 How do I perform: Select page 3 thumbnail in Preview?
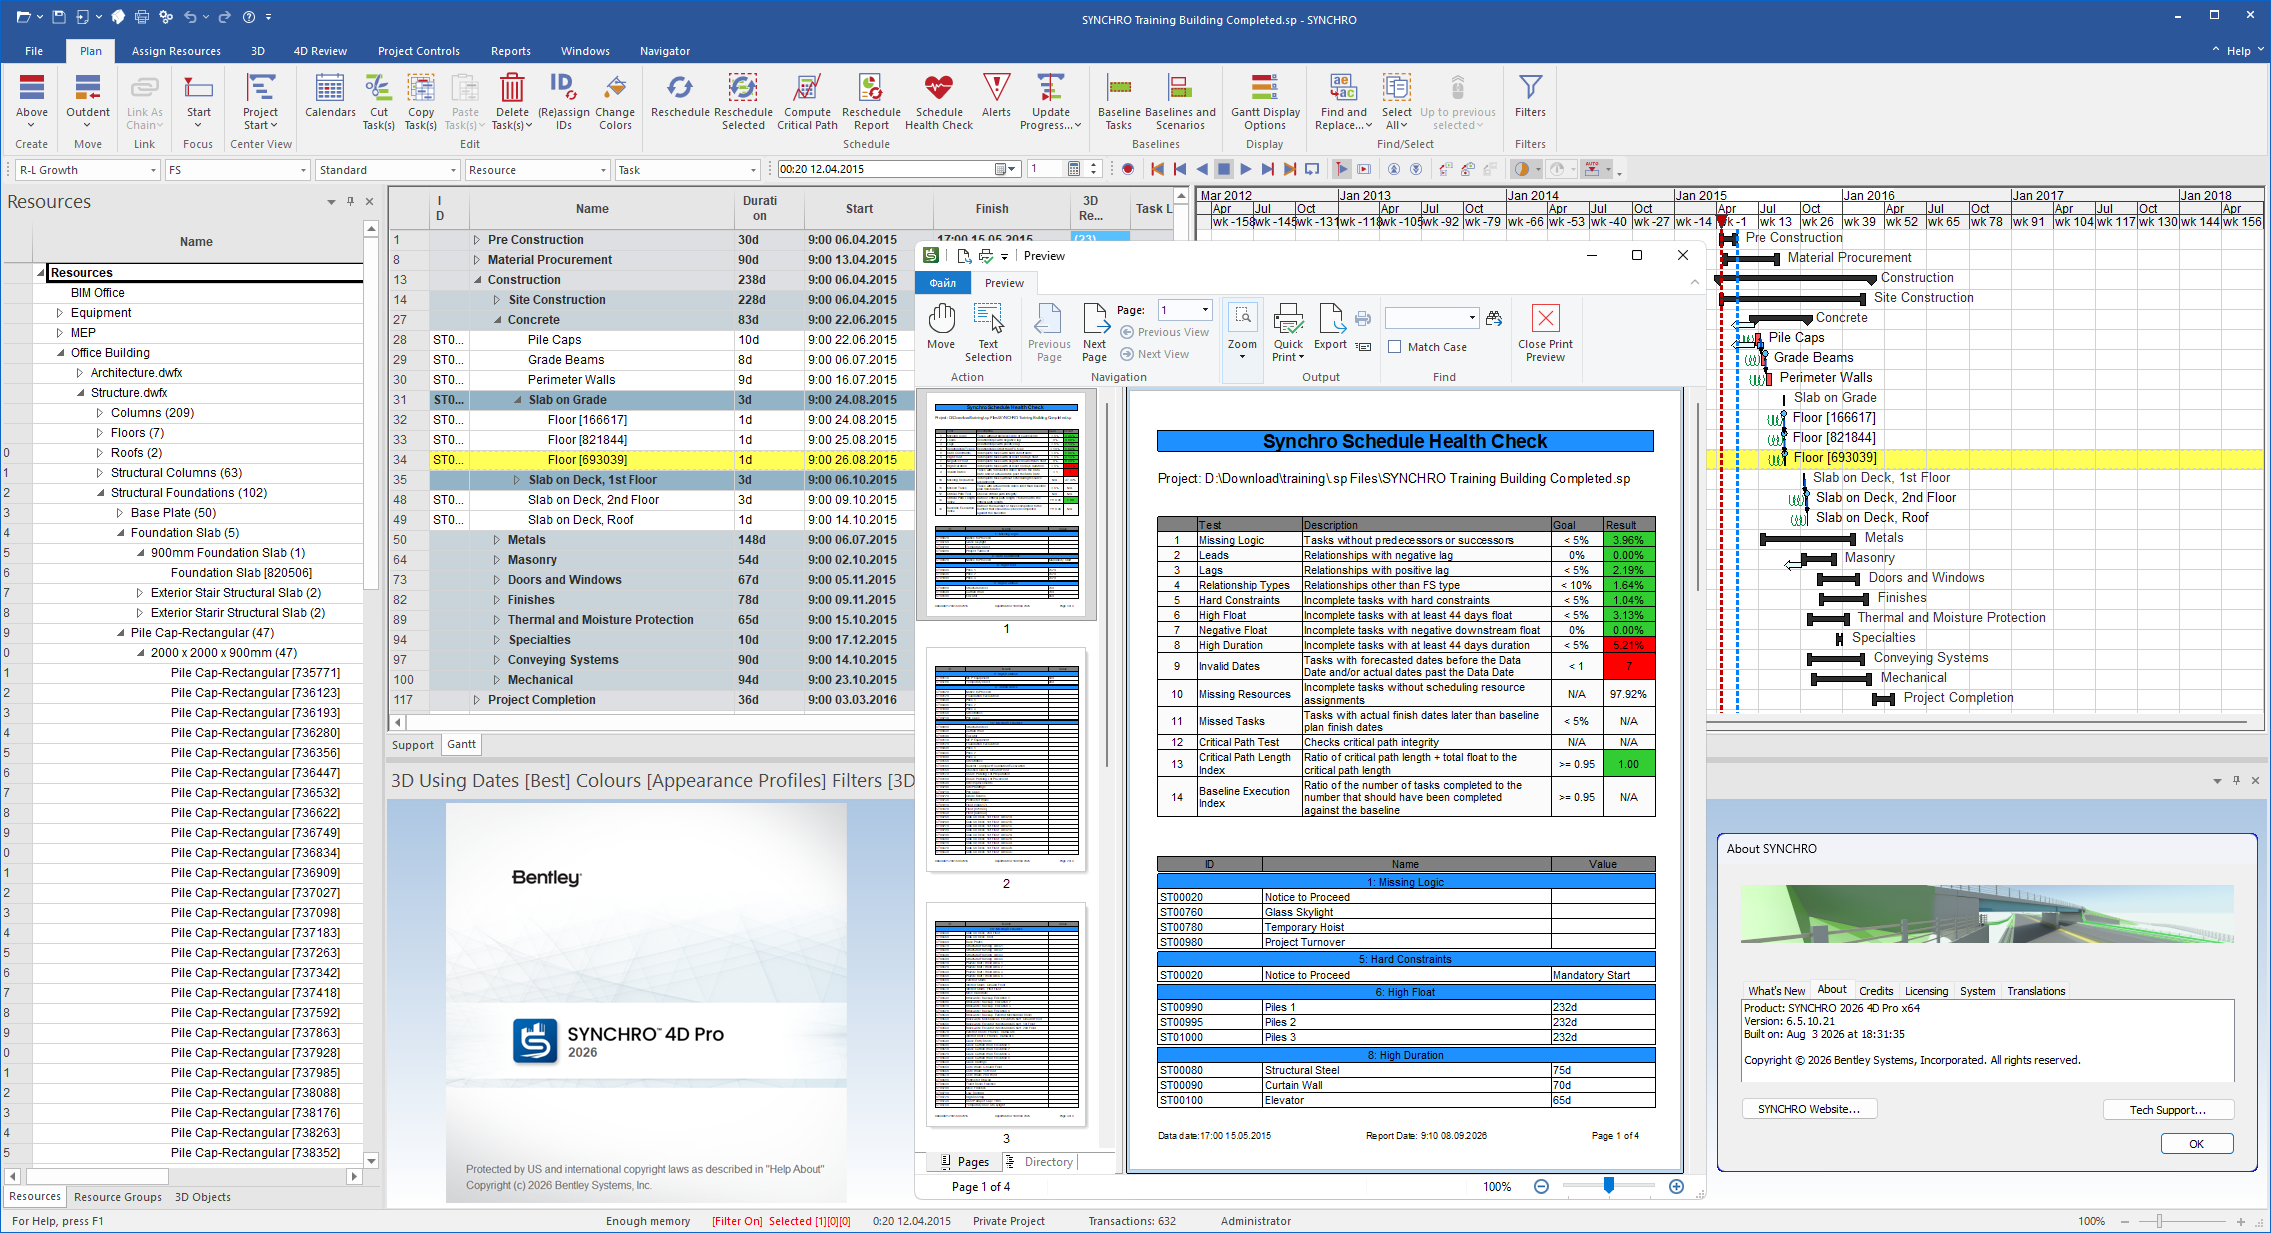point(1006,1015)
